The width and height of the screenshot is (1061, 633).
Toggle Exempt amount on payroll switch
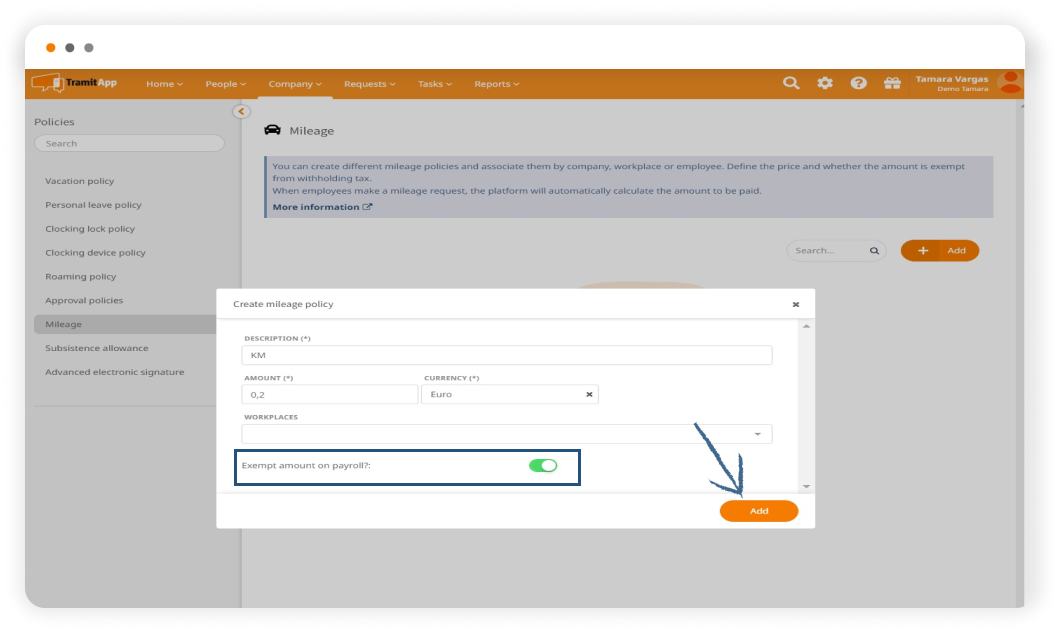(x=543, y=465)
